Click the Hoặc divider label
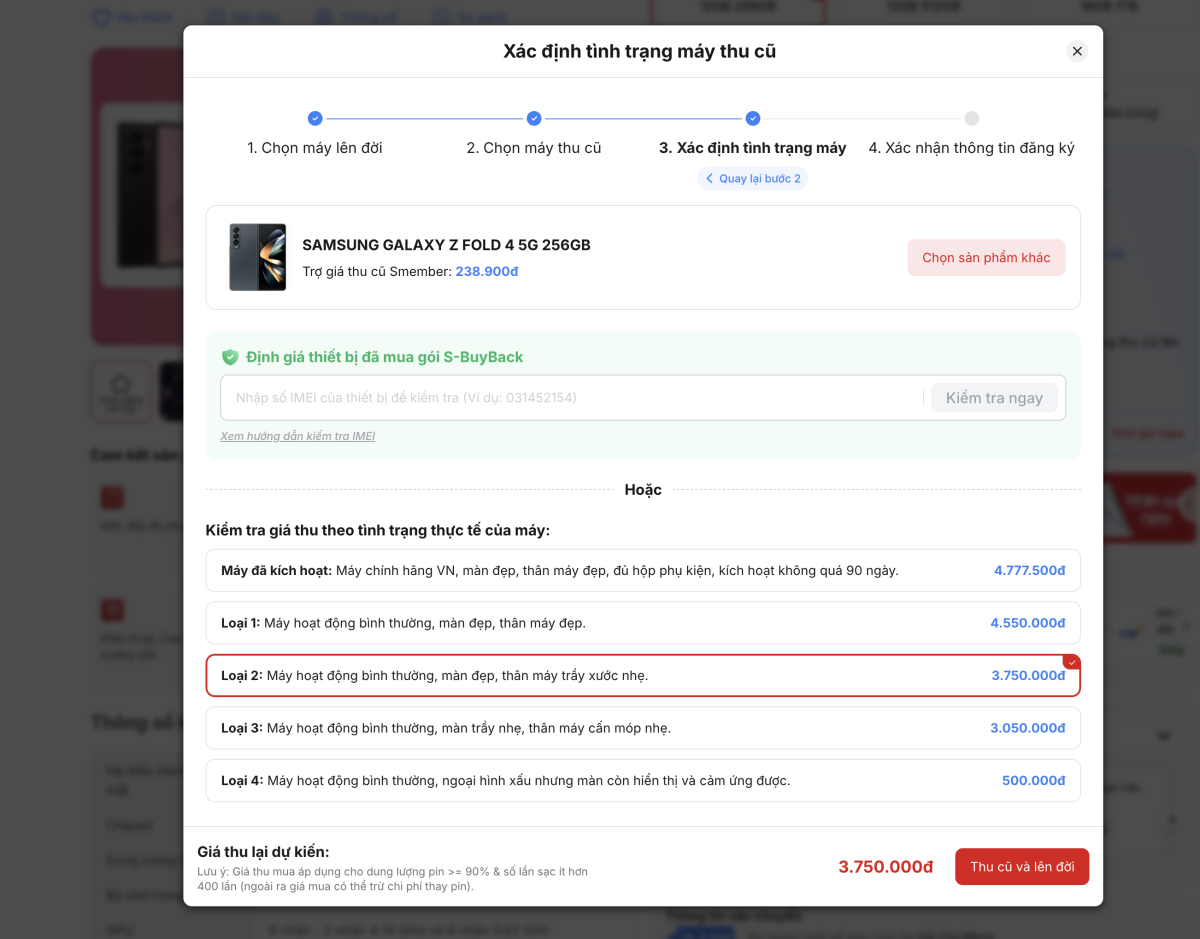The width and height of the screenshot is (1200, 939). pyautogui.click(x=643, y=489)
